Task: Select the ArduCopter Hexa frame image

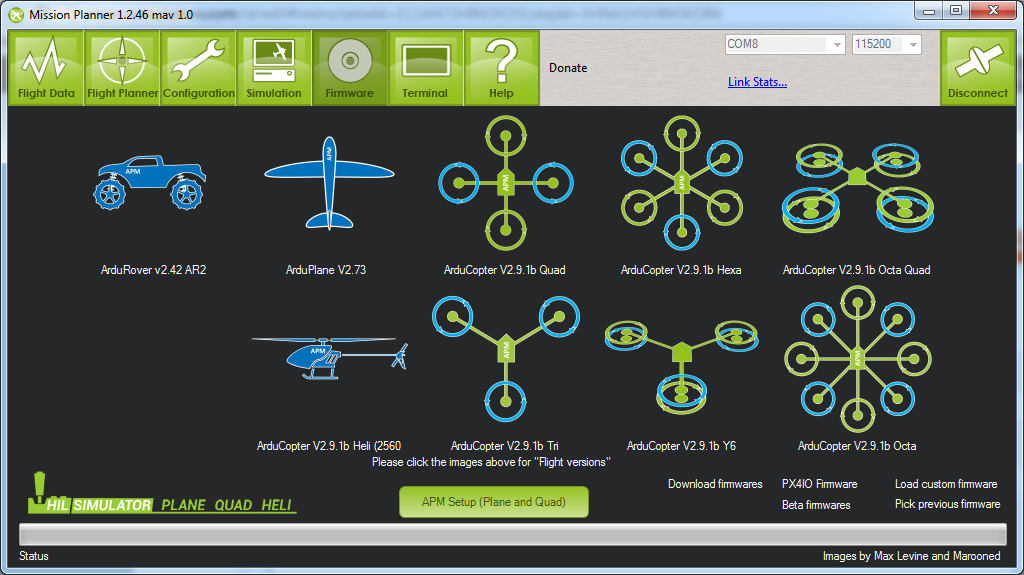Action: tap(682, 183)
